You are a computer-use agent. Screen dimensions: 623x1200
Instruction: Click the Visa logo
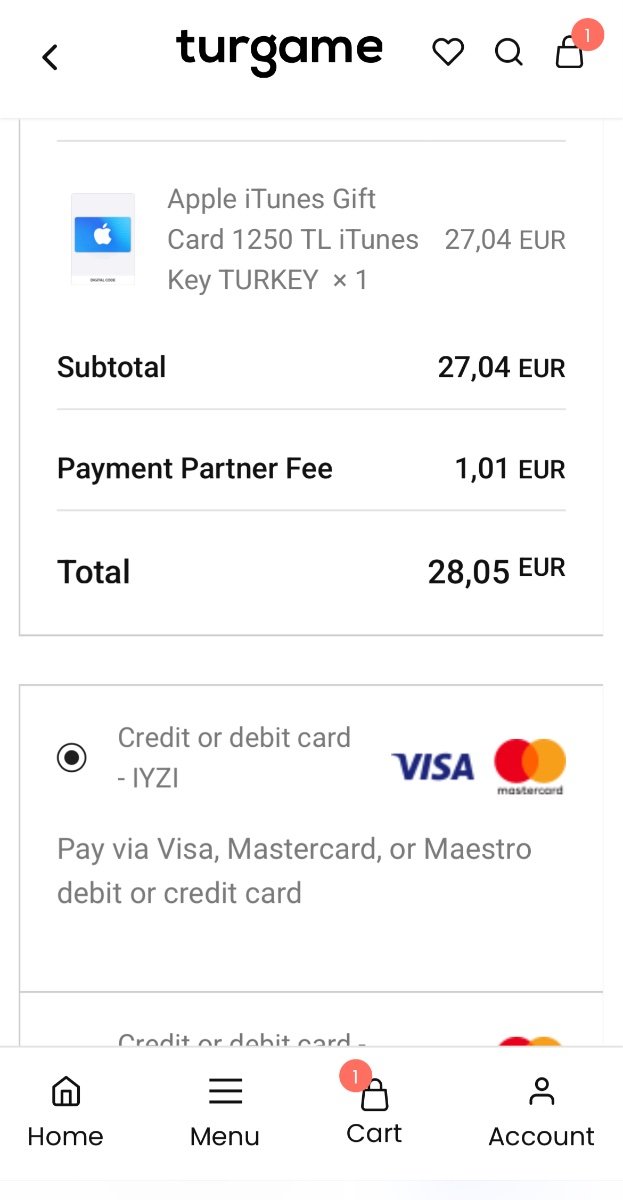pyautogui.click(x=433, y=767)
